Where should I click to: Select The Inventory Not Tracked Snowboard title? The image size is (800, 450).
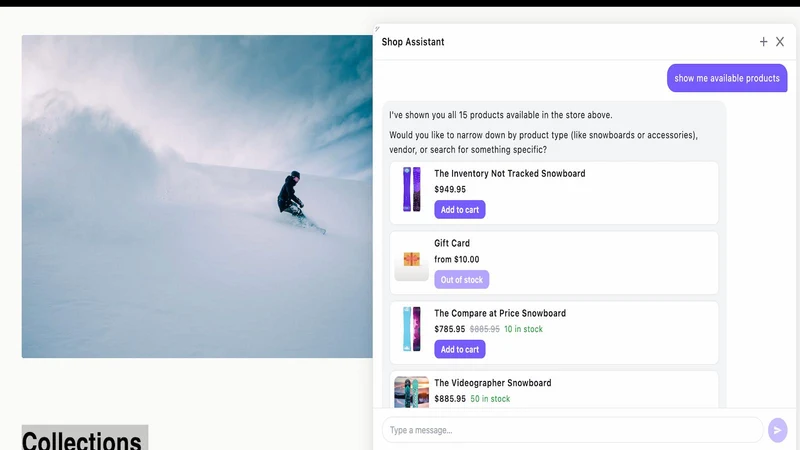(x=510, y=173)
